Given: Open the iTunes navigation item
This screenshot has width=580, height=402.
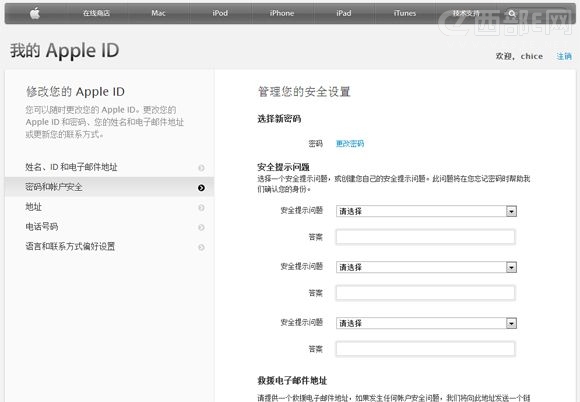Looking at the screenshot, I should 405,13.
